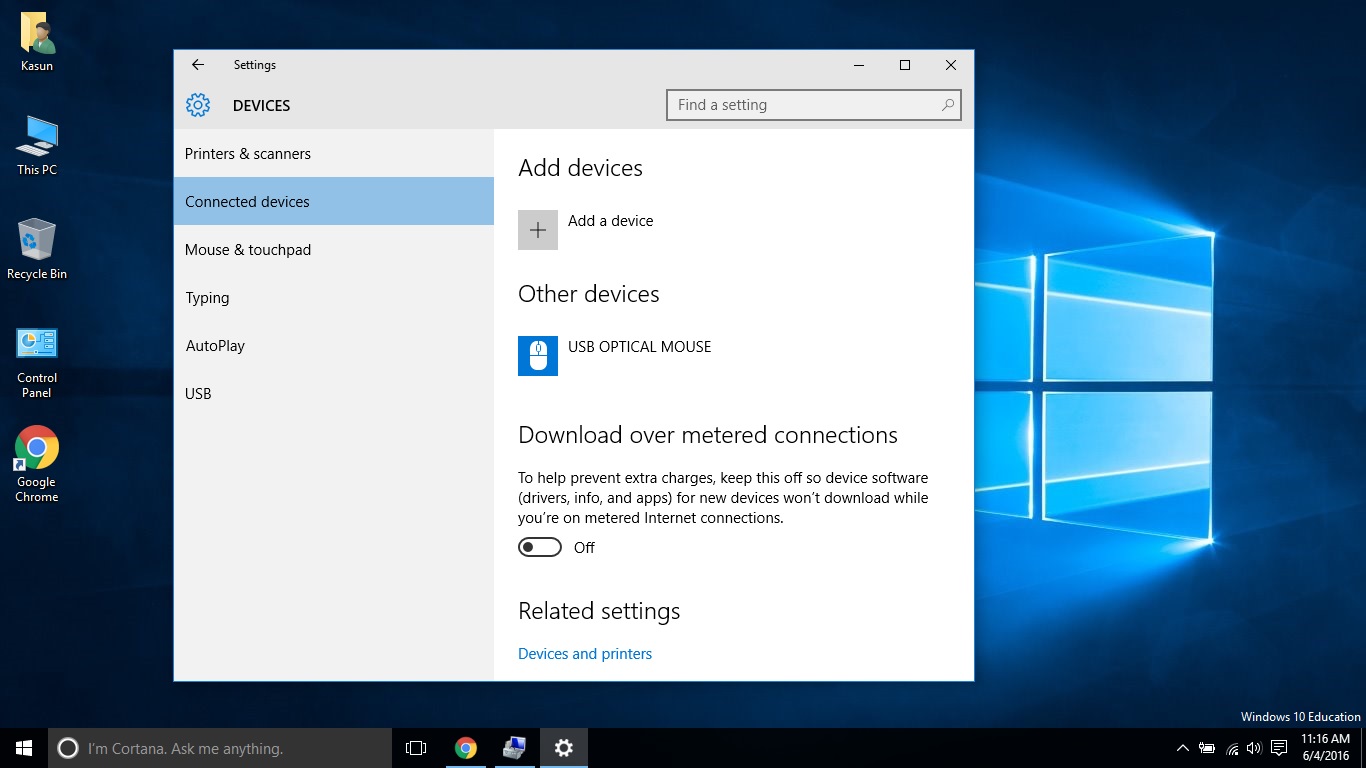Click the back arrow in Settings
The image size is (1366, 768).
click(x=198, y=65)
